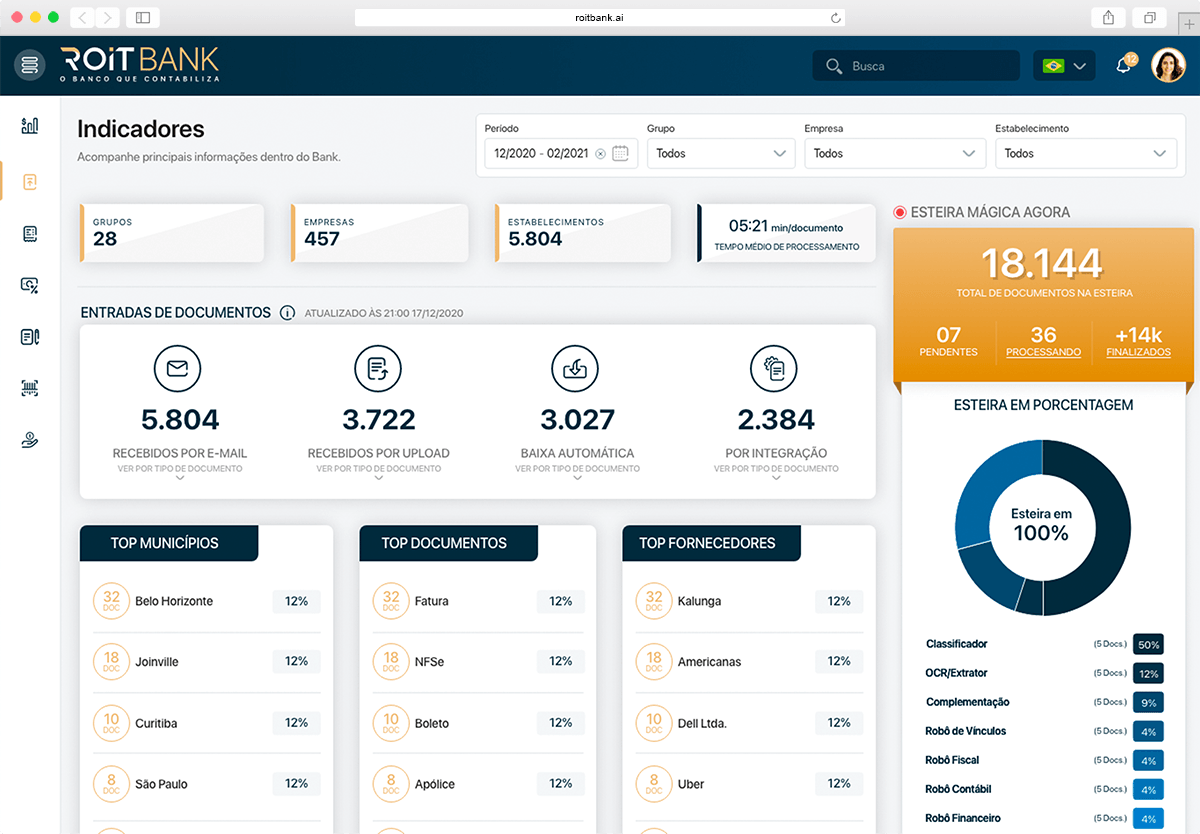Click the Processando link in the Esteira panel
The width and height of the screenshot is (1200, 834).
(x=1043, y=352)
